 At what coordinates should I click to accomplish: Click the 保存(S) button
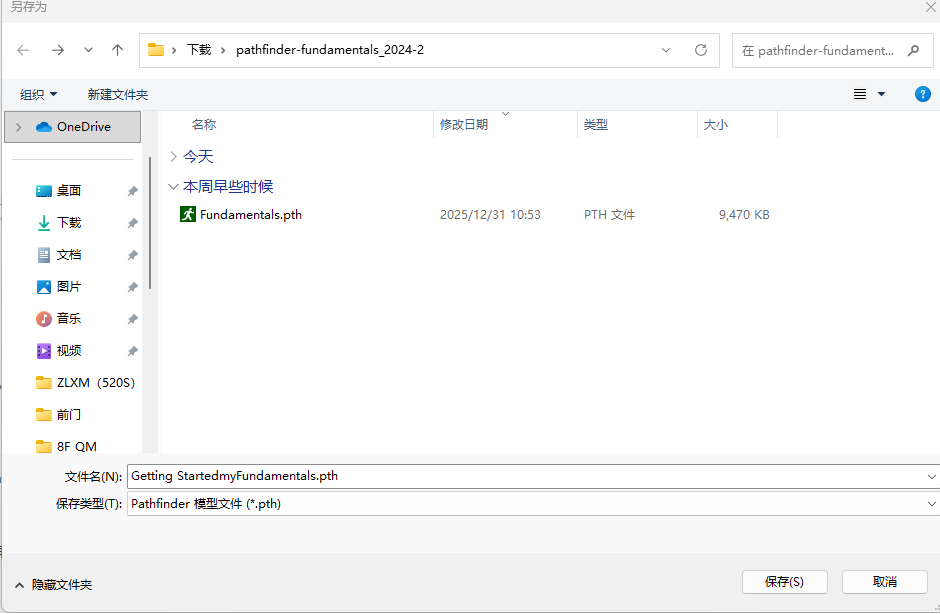point(784,581)
